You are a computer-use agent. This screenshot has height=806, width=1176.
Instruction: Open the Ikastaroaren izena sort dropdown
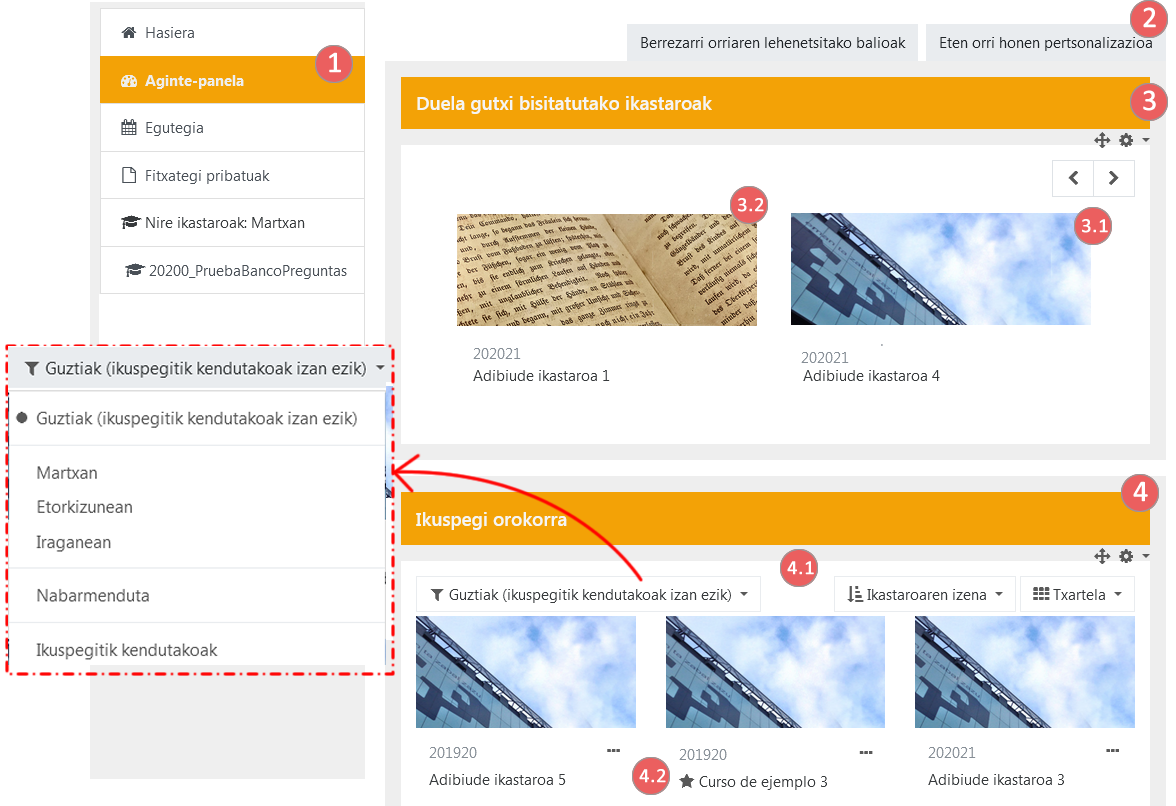[924, 594]
